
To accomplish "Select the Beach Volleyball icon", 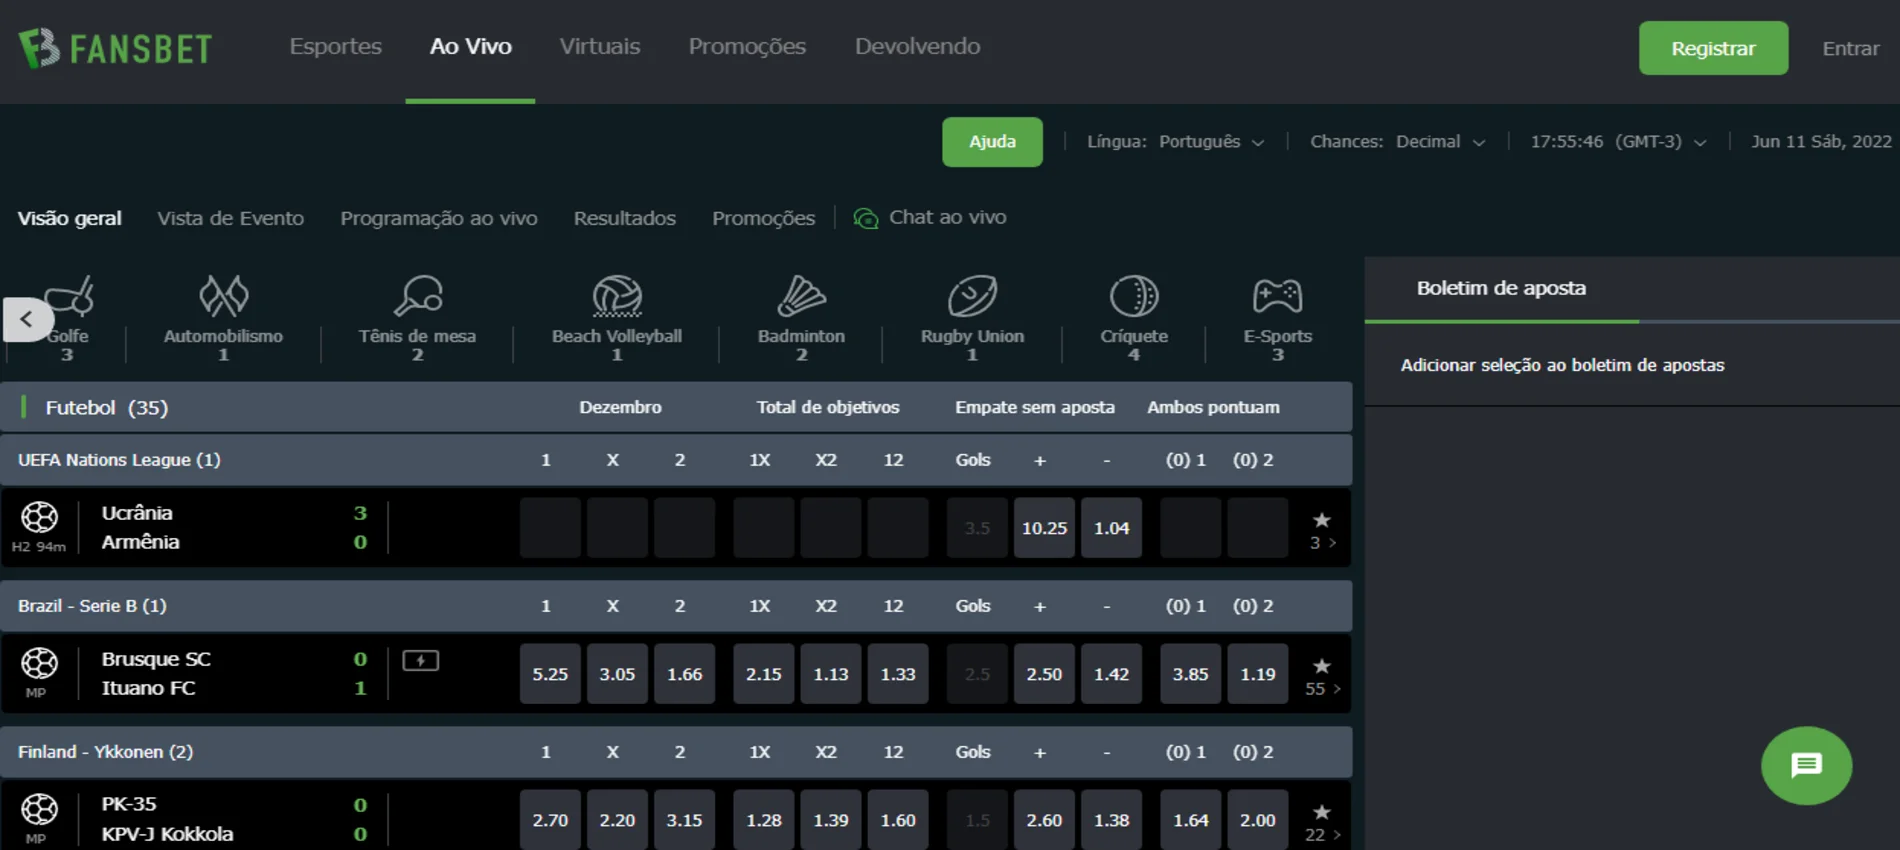I will pyautogui.click(x=617, y=296).
